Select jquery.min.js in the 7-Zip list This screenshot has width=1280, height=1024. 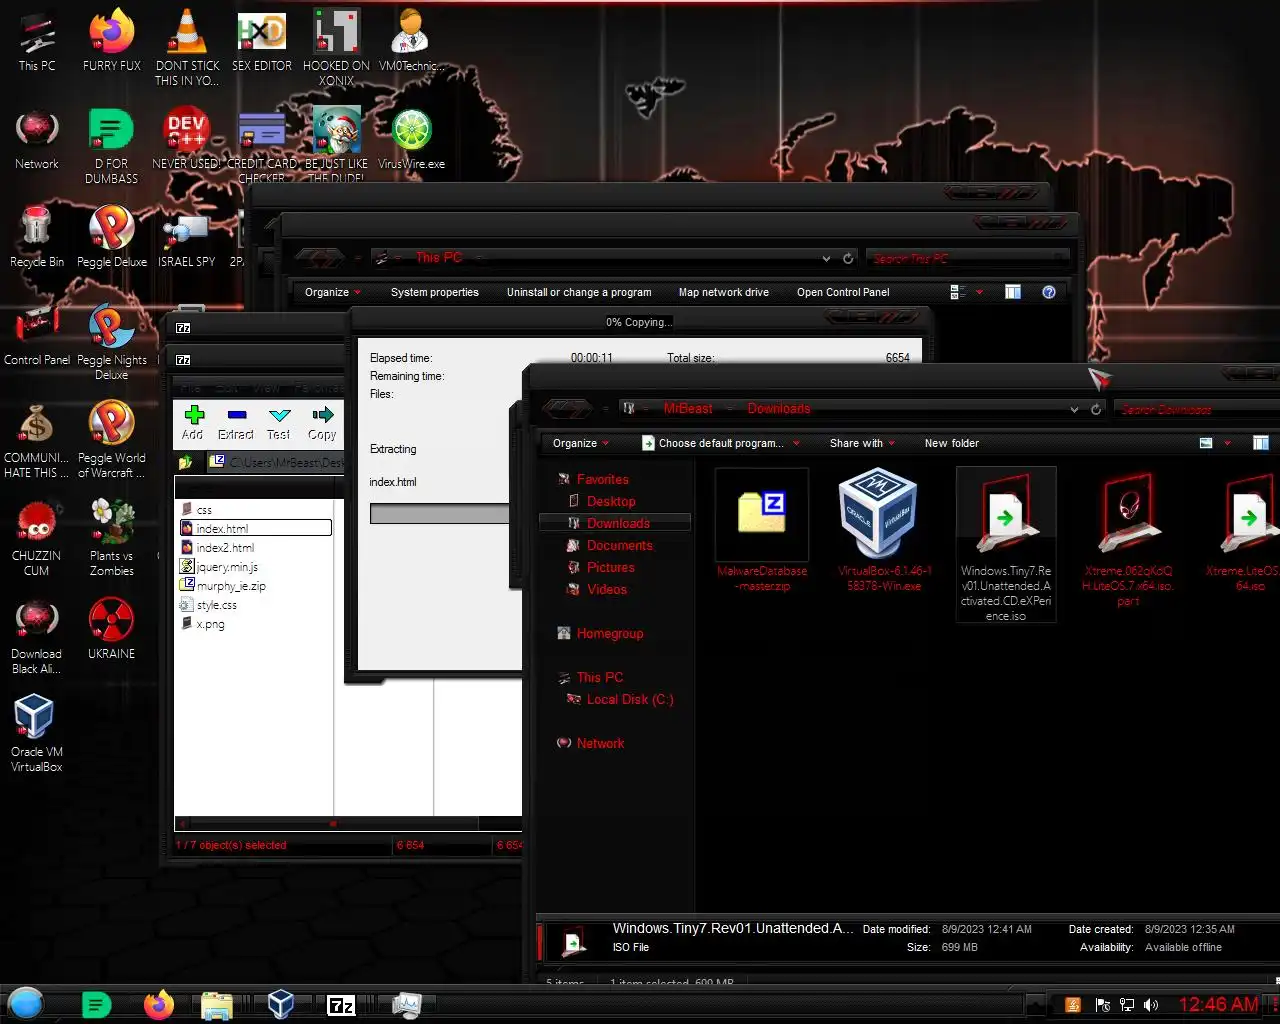click(x=227, y=567)
